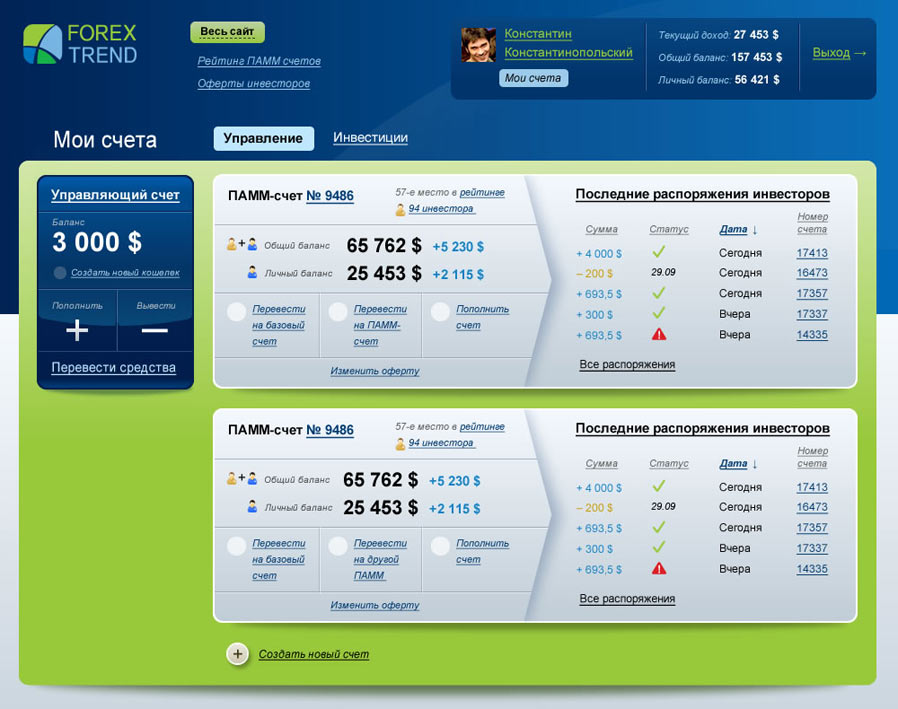This screenshot has width=898, height=709.
Task: Click the plus icon under Пополнить
Action: click(77, 331)
